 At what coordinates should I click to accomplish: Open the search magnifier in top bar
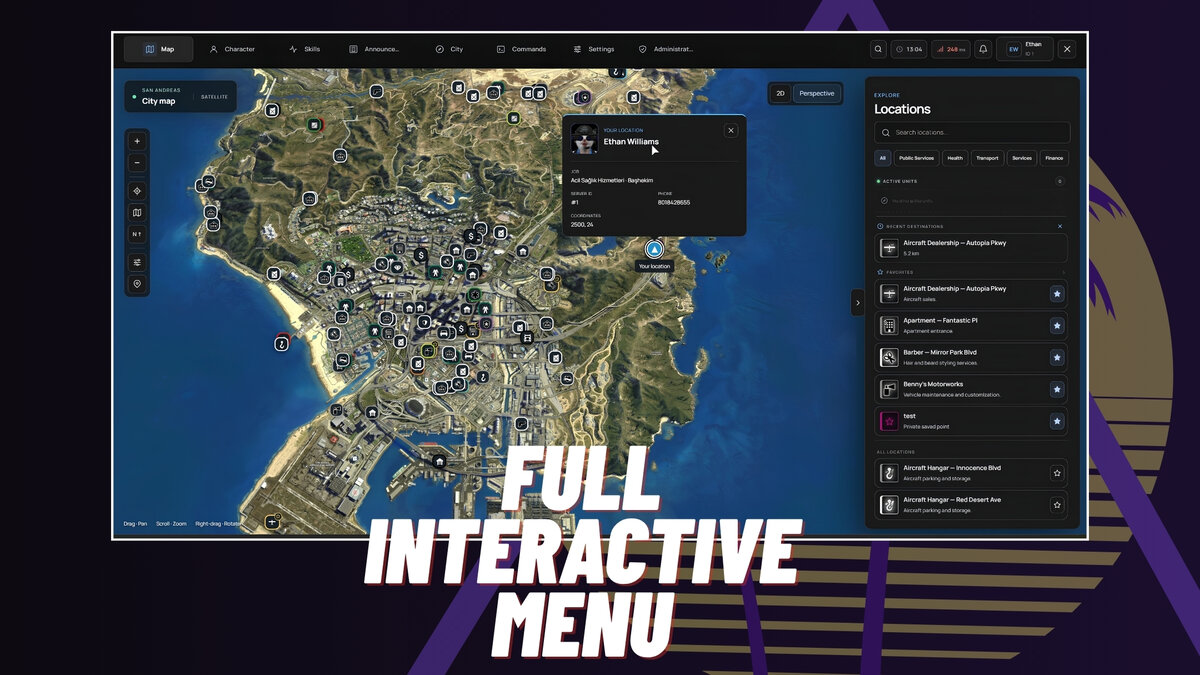coord(878,49)
